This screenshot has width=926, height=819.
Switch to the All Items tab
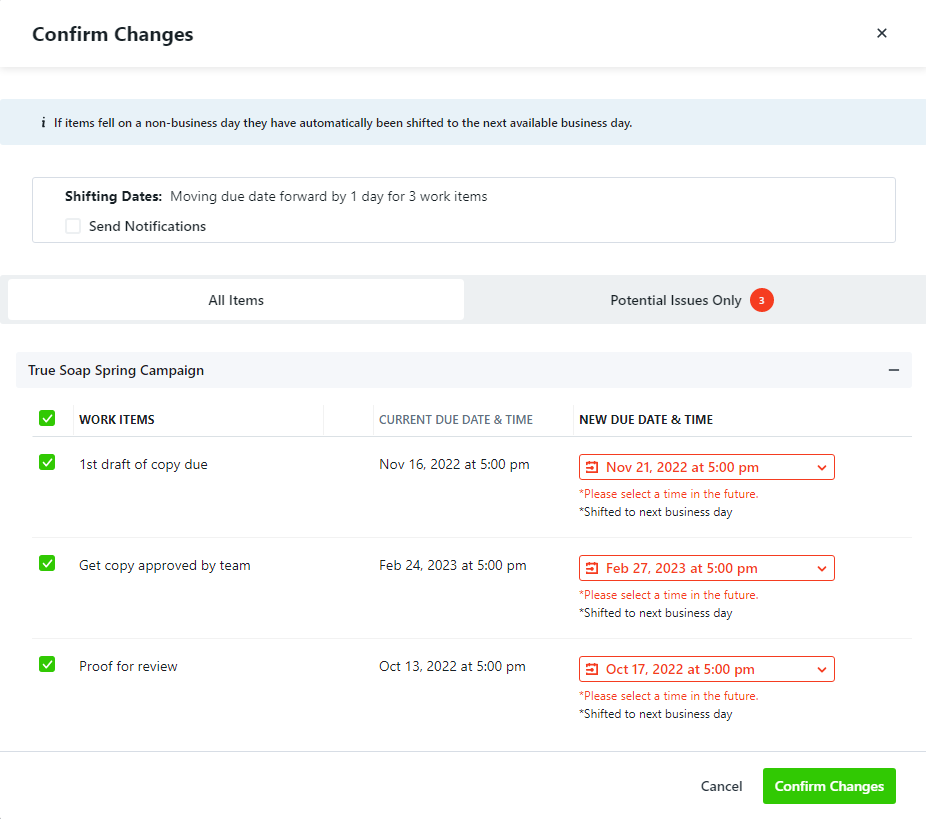pos(236,300)
